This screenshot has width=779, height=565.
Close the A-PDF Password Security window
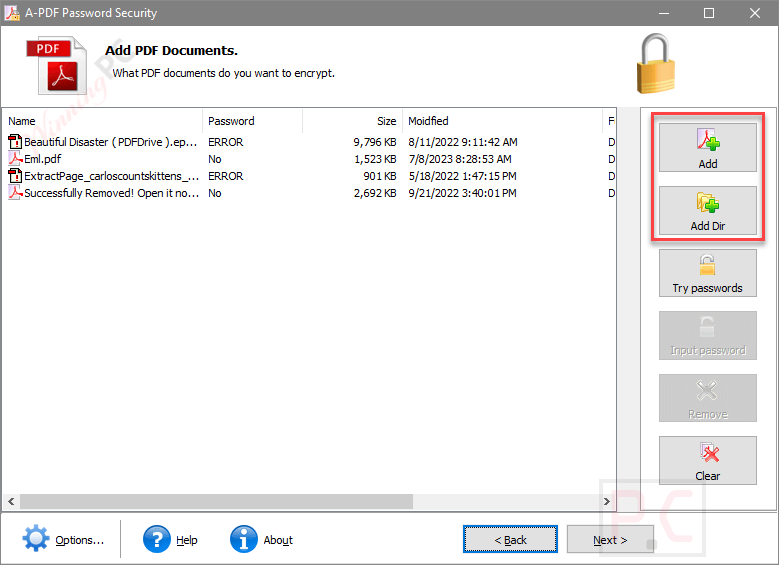(x=755, y=13)
